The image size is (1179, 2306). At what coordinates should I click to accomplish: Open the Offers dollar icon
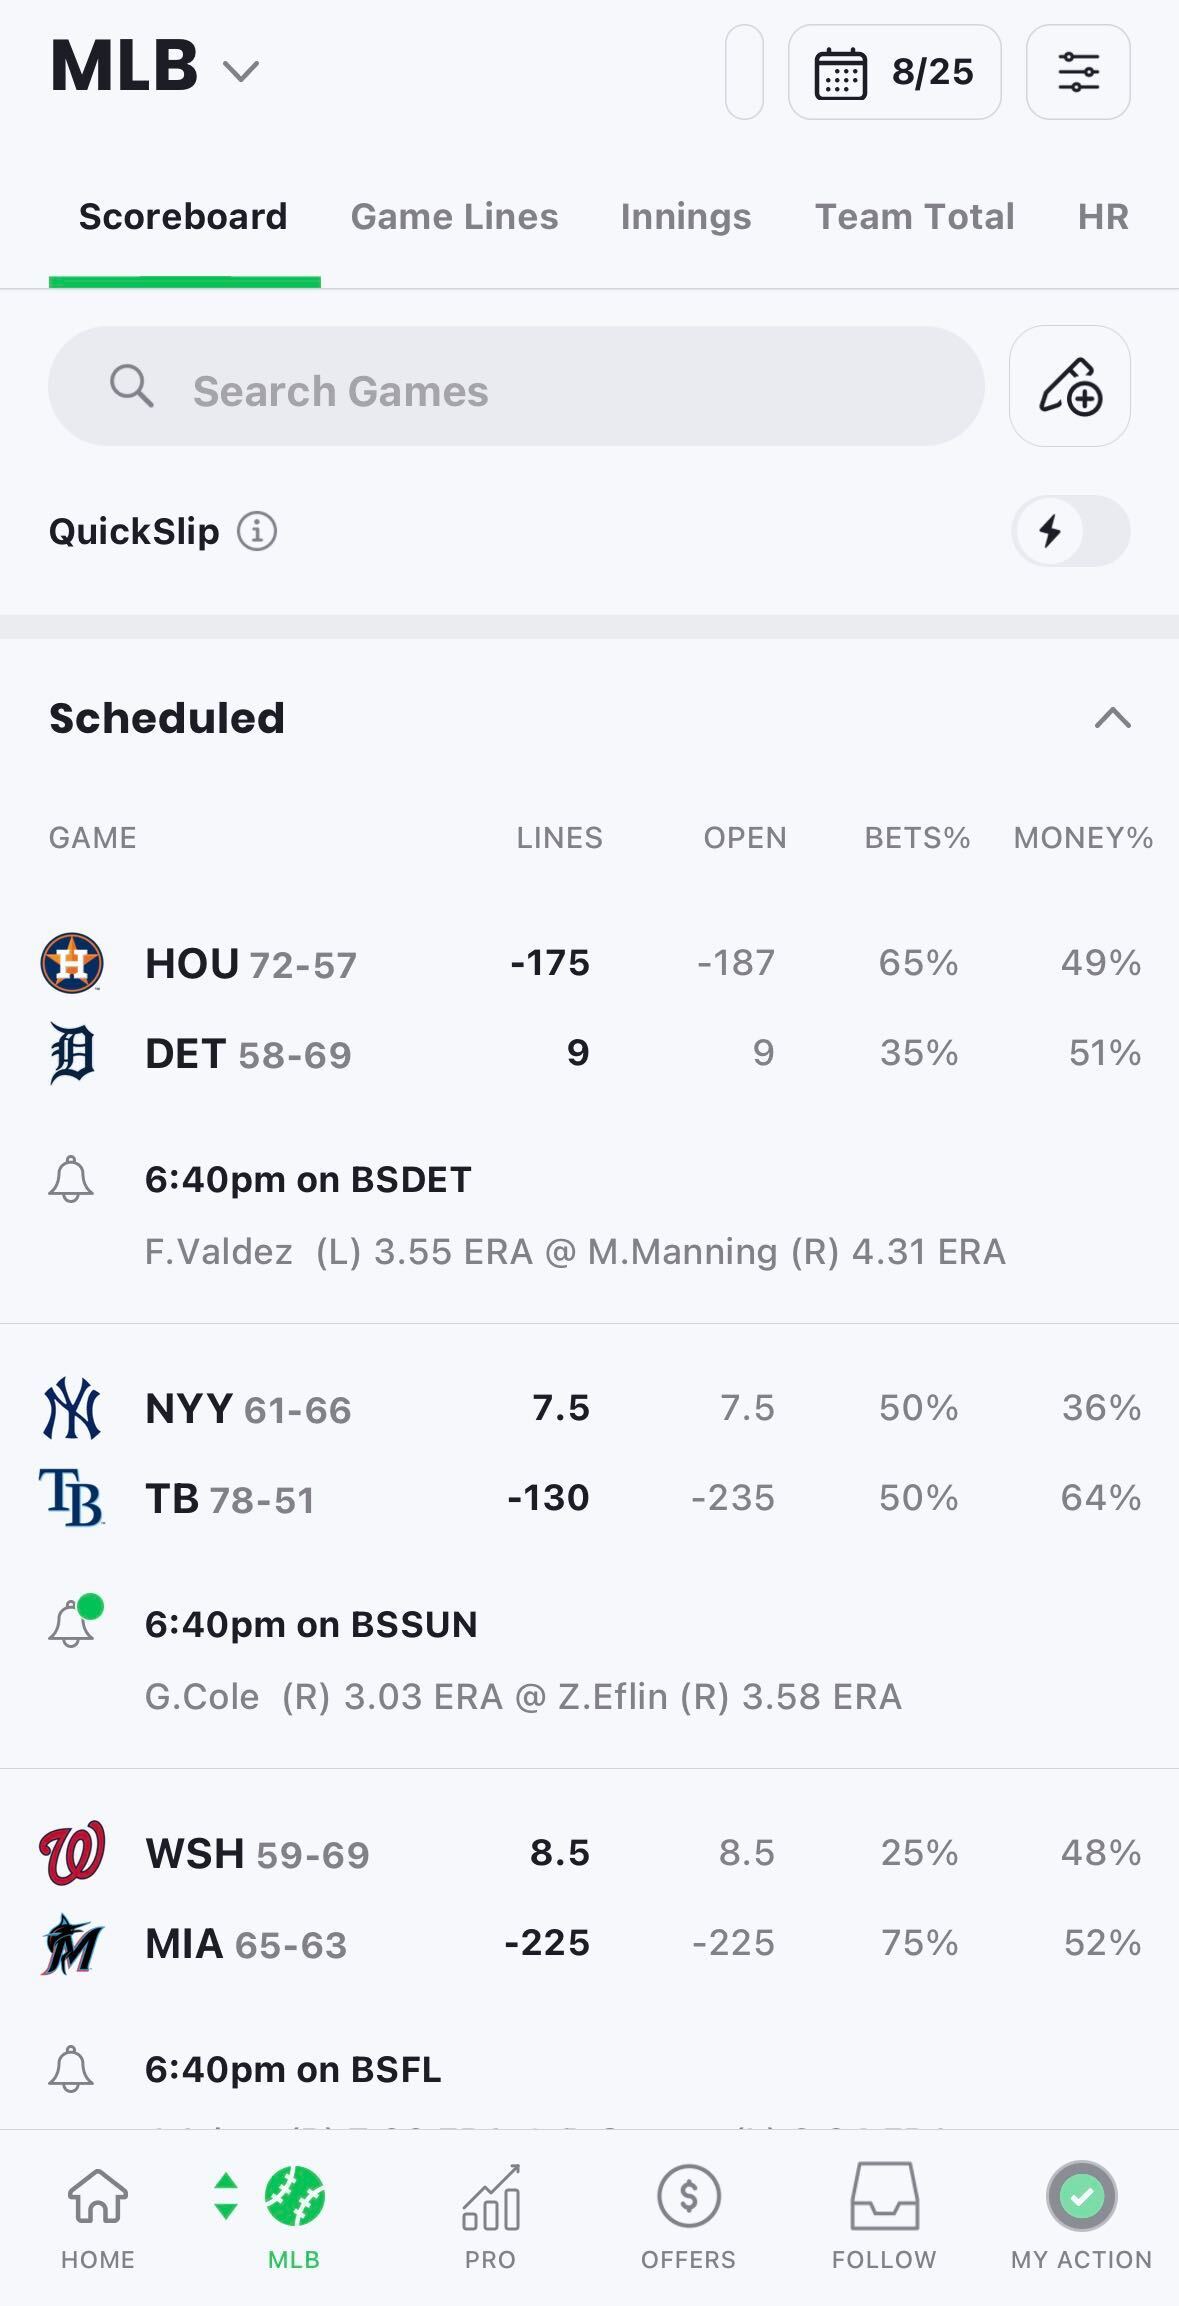click(x=688, y=2215)
